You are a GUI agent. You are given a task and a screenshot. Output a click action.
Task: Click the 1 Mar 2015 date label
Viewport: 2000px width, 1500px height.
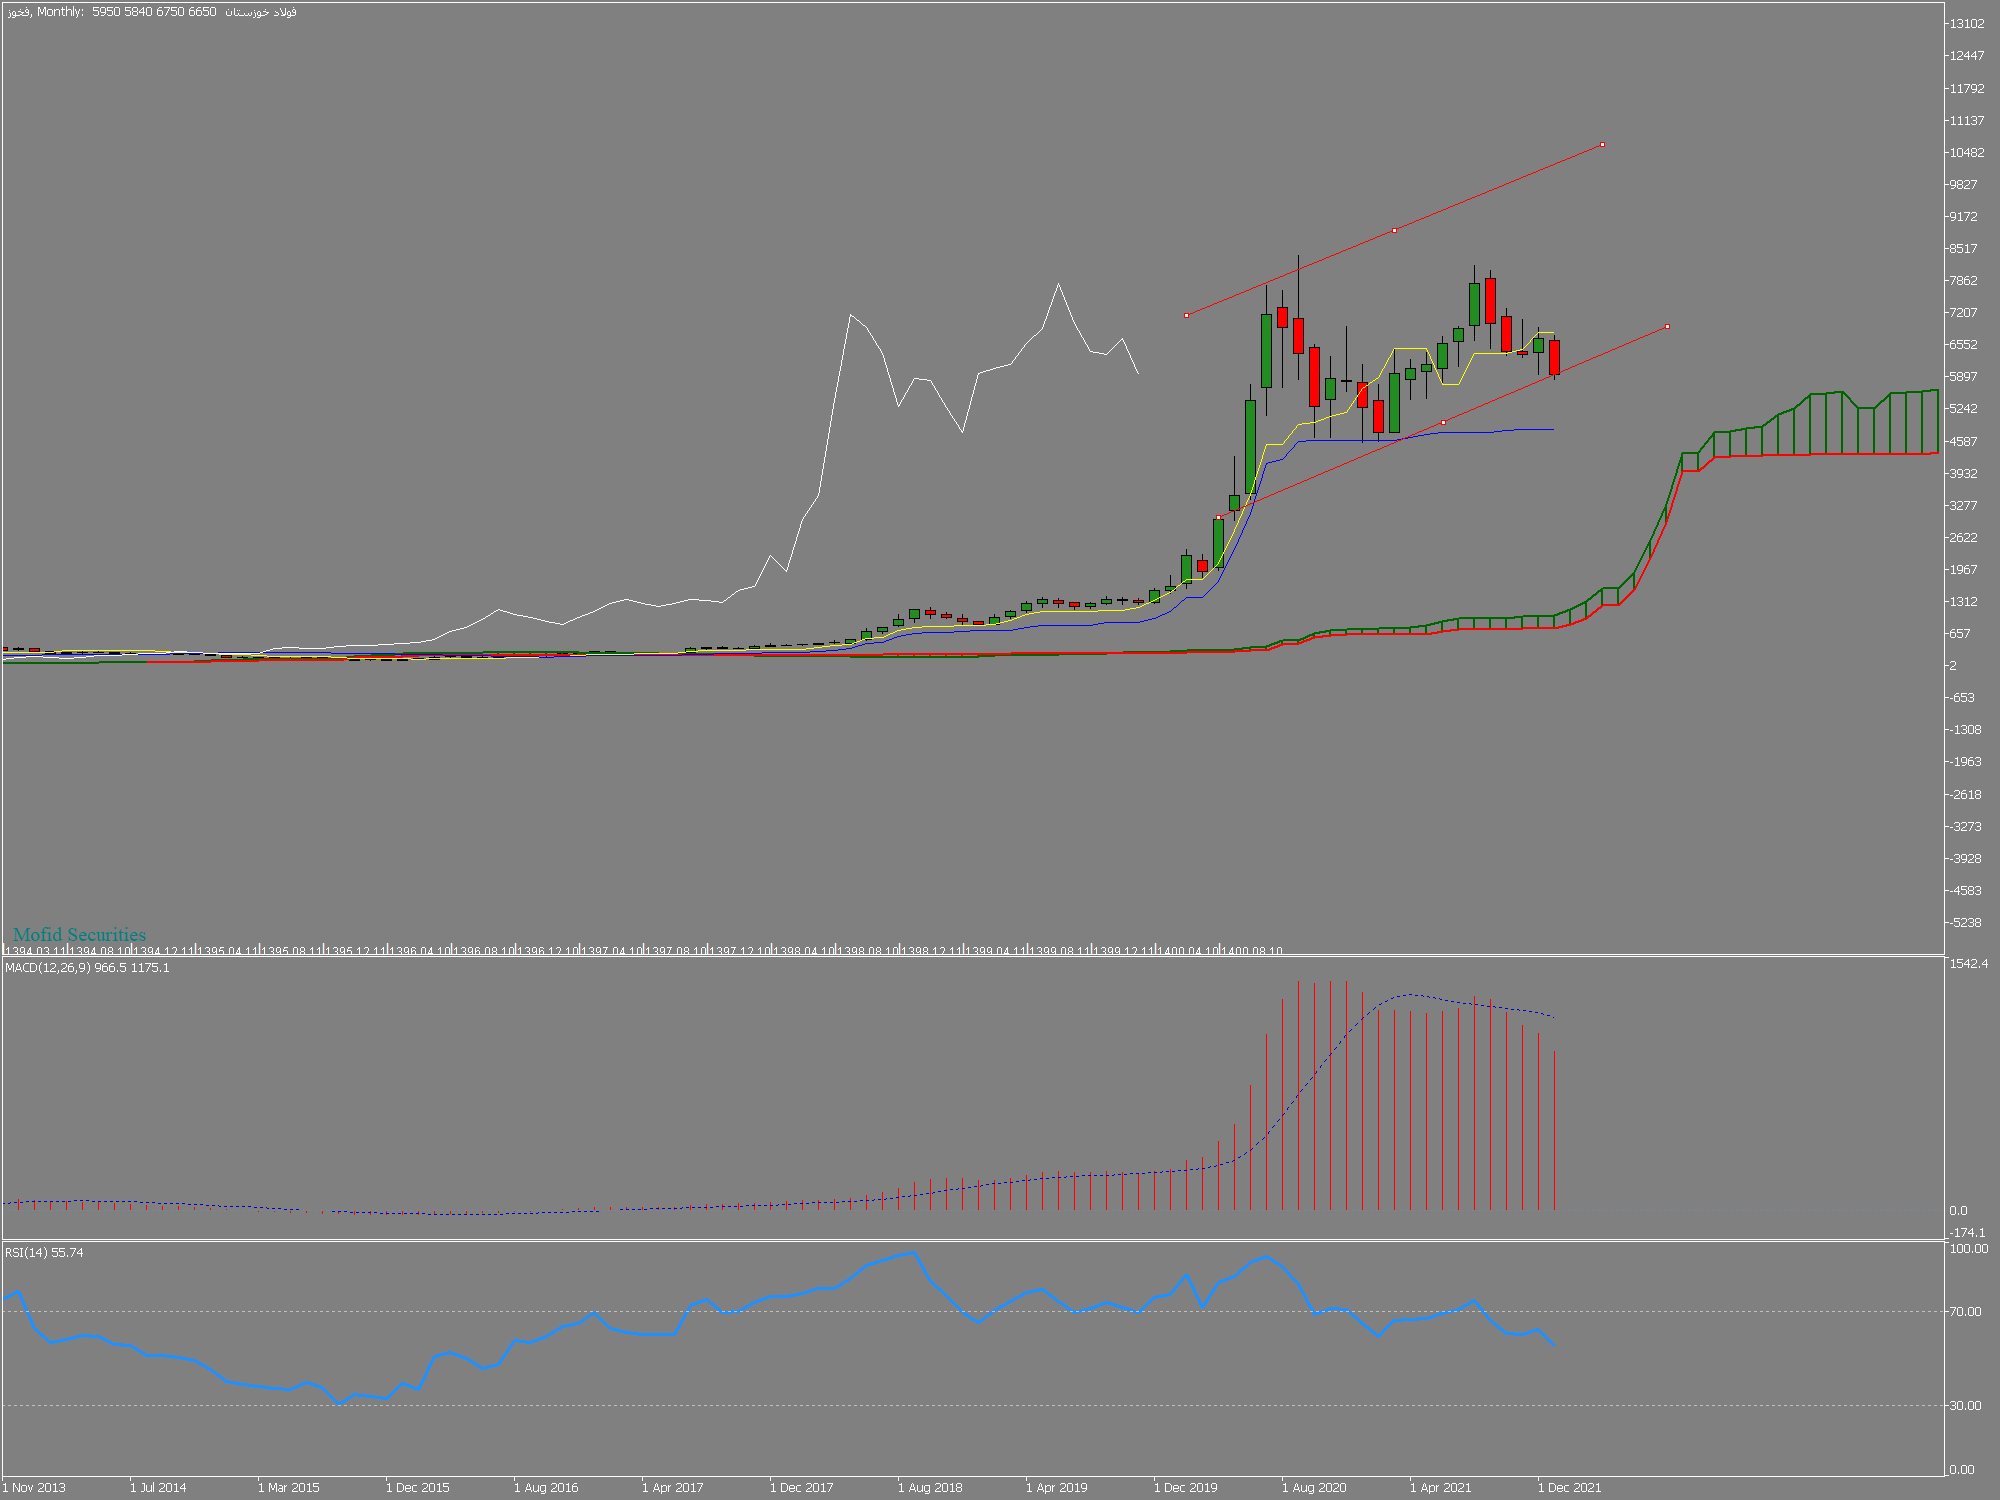point(289,1488)
